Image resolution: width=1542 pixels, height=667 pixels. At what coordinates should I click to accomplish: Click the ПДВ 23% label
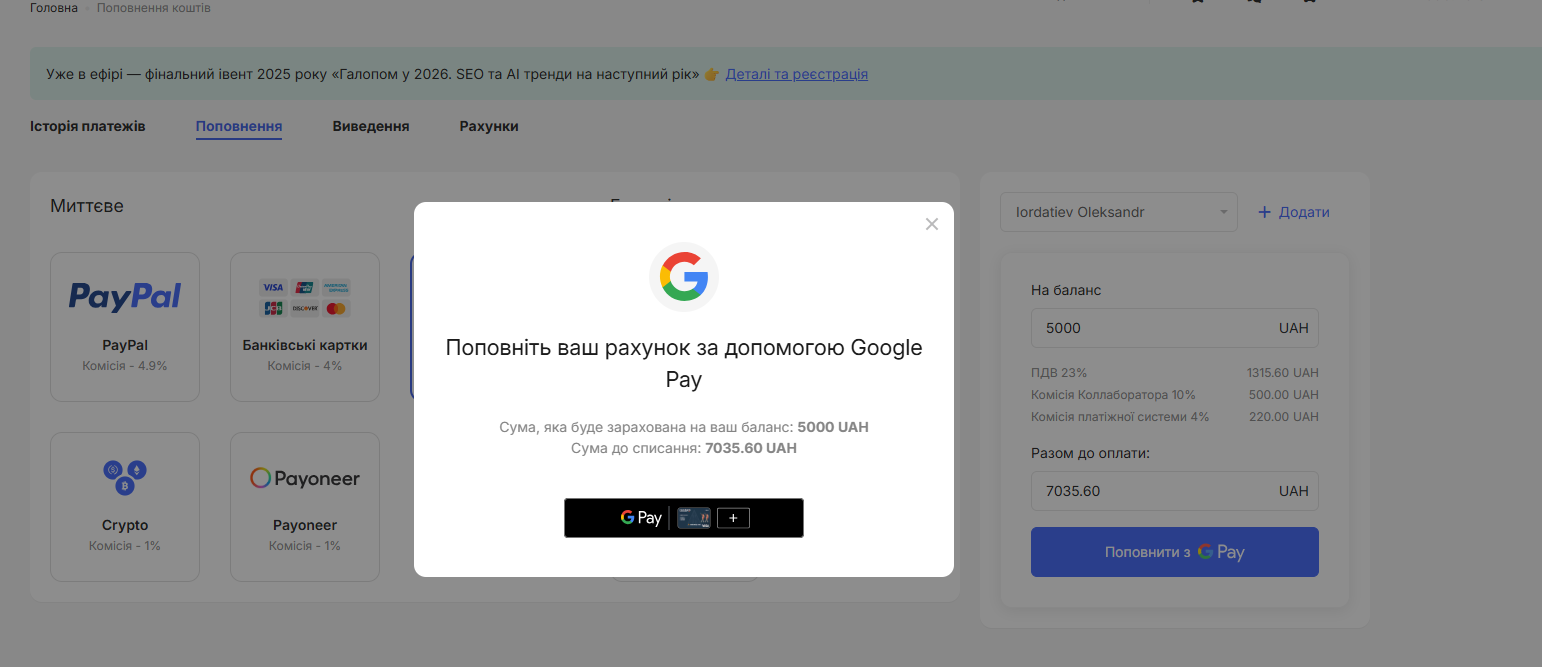(1059, 372)
